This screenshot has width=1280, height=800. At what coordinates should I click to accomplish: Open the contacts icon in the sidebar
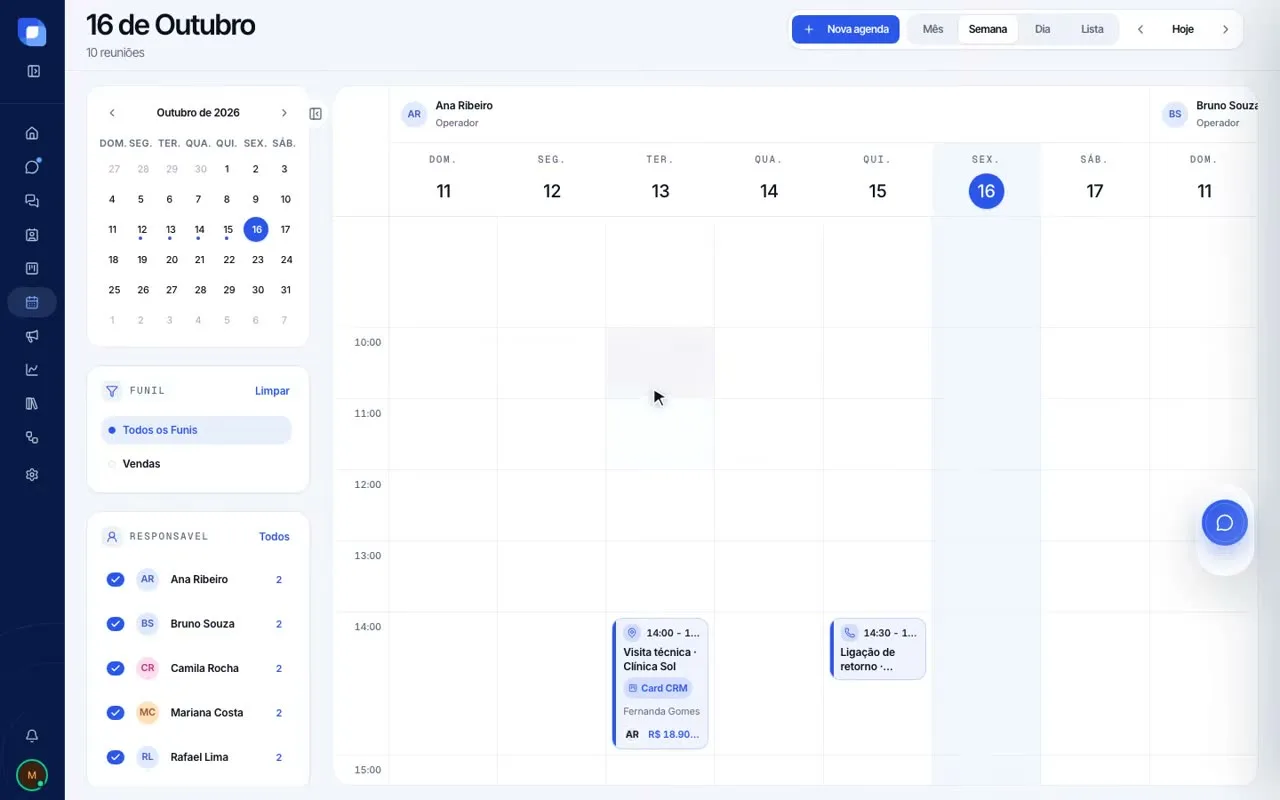point(32,235)
